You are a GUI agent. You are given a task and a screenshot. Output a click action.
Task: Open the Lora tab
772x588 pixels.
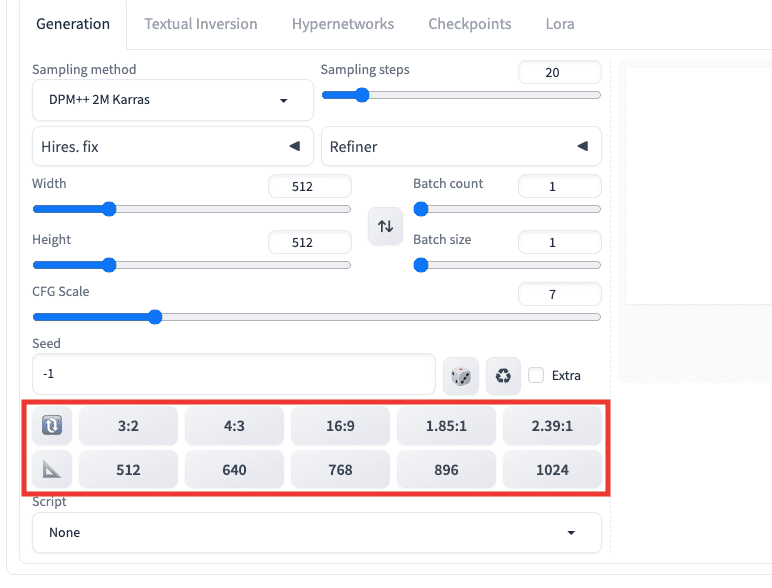[x=560, y=24]
